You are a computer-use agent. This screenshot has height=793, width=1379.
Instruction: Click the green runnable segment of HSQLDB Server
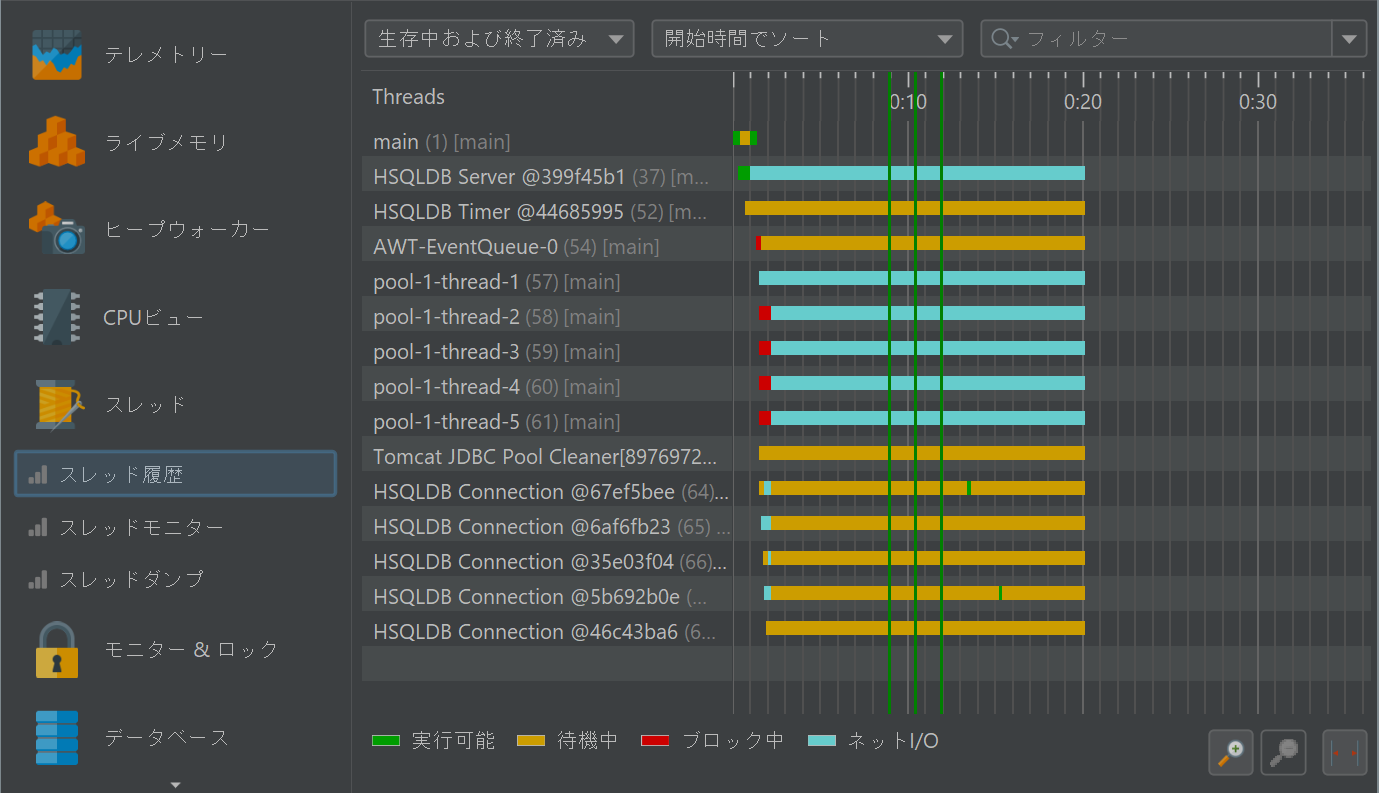point(744,173)
